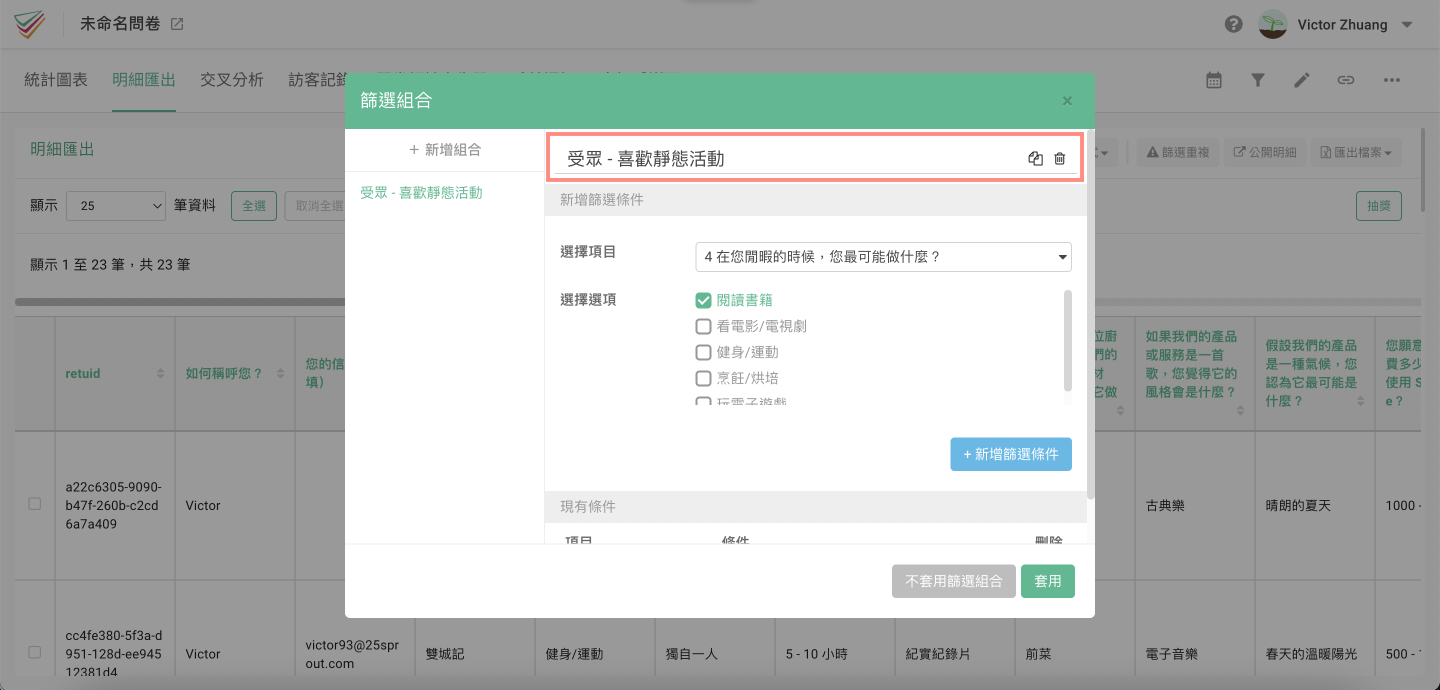
Task: Uncheck the 閱讀書籍 option
Action: click(x=703, y=300)
